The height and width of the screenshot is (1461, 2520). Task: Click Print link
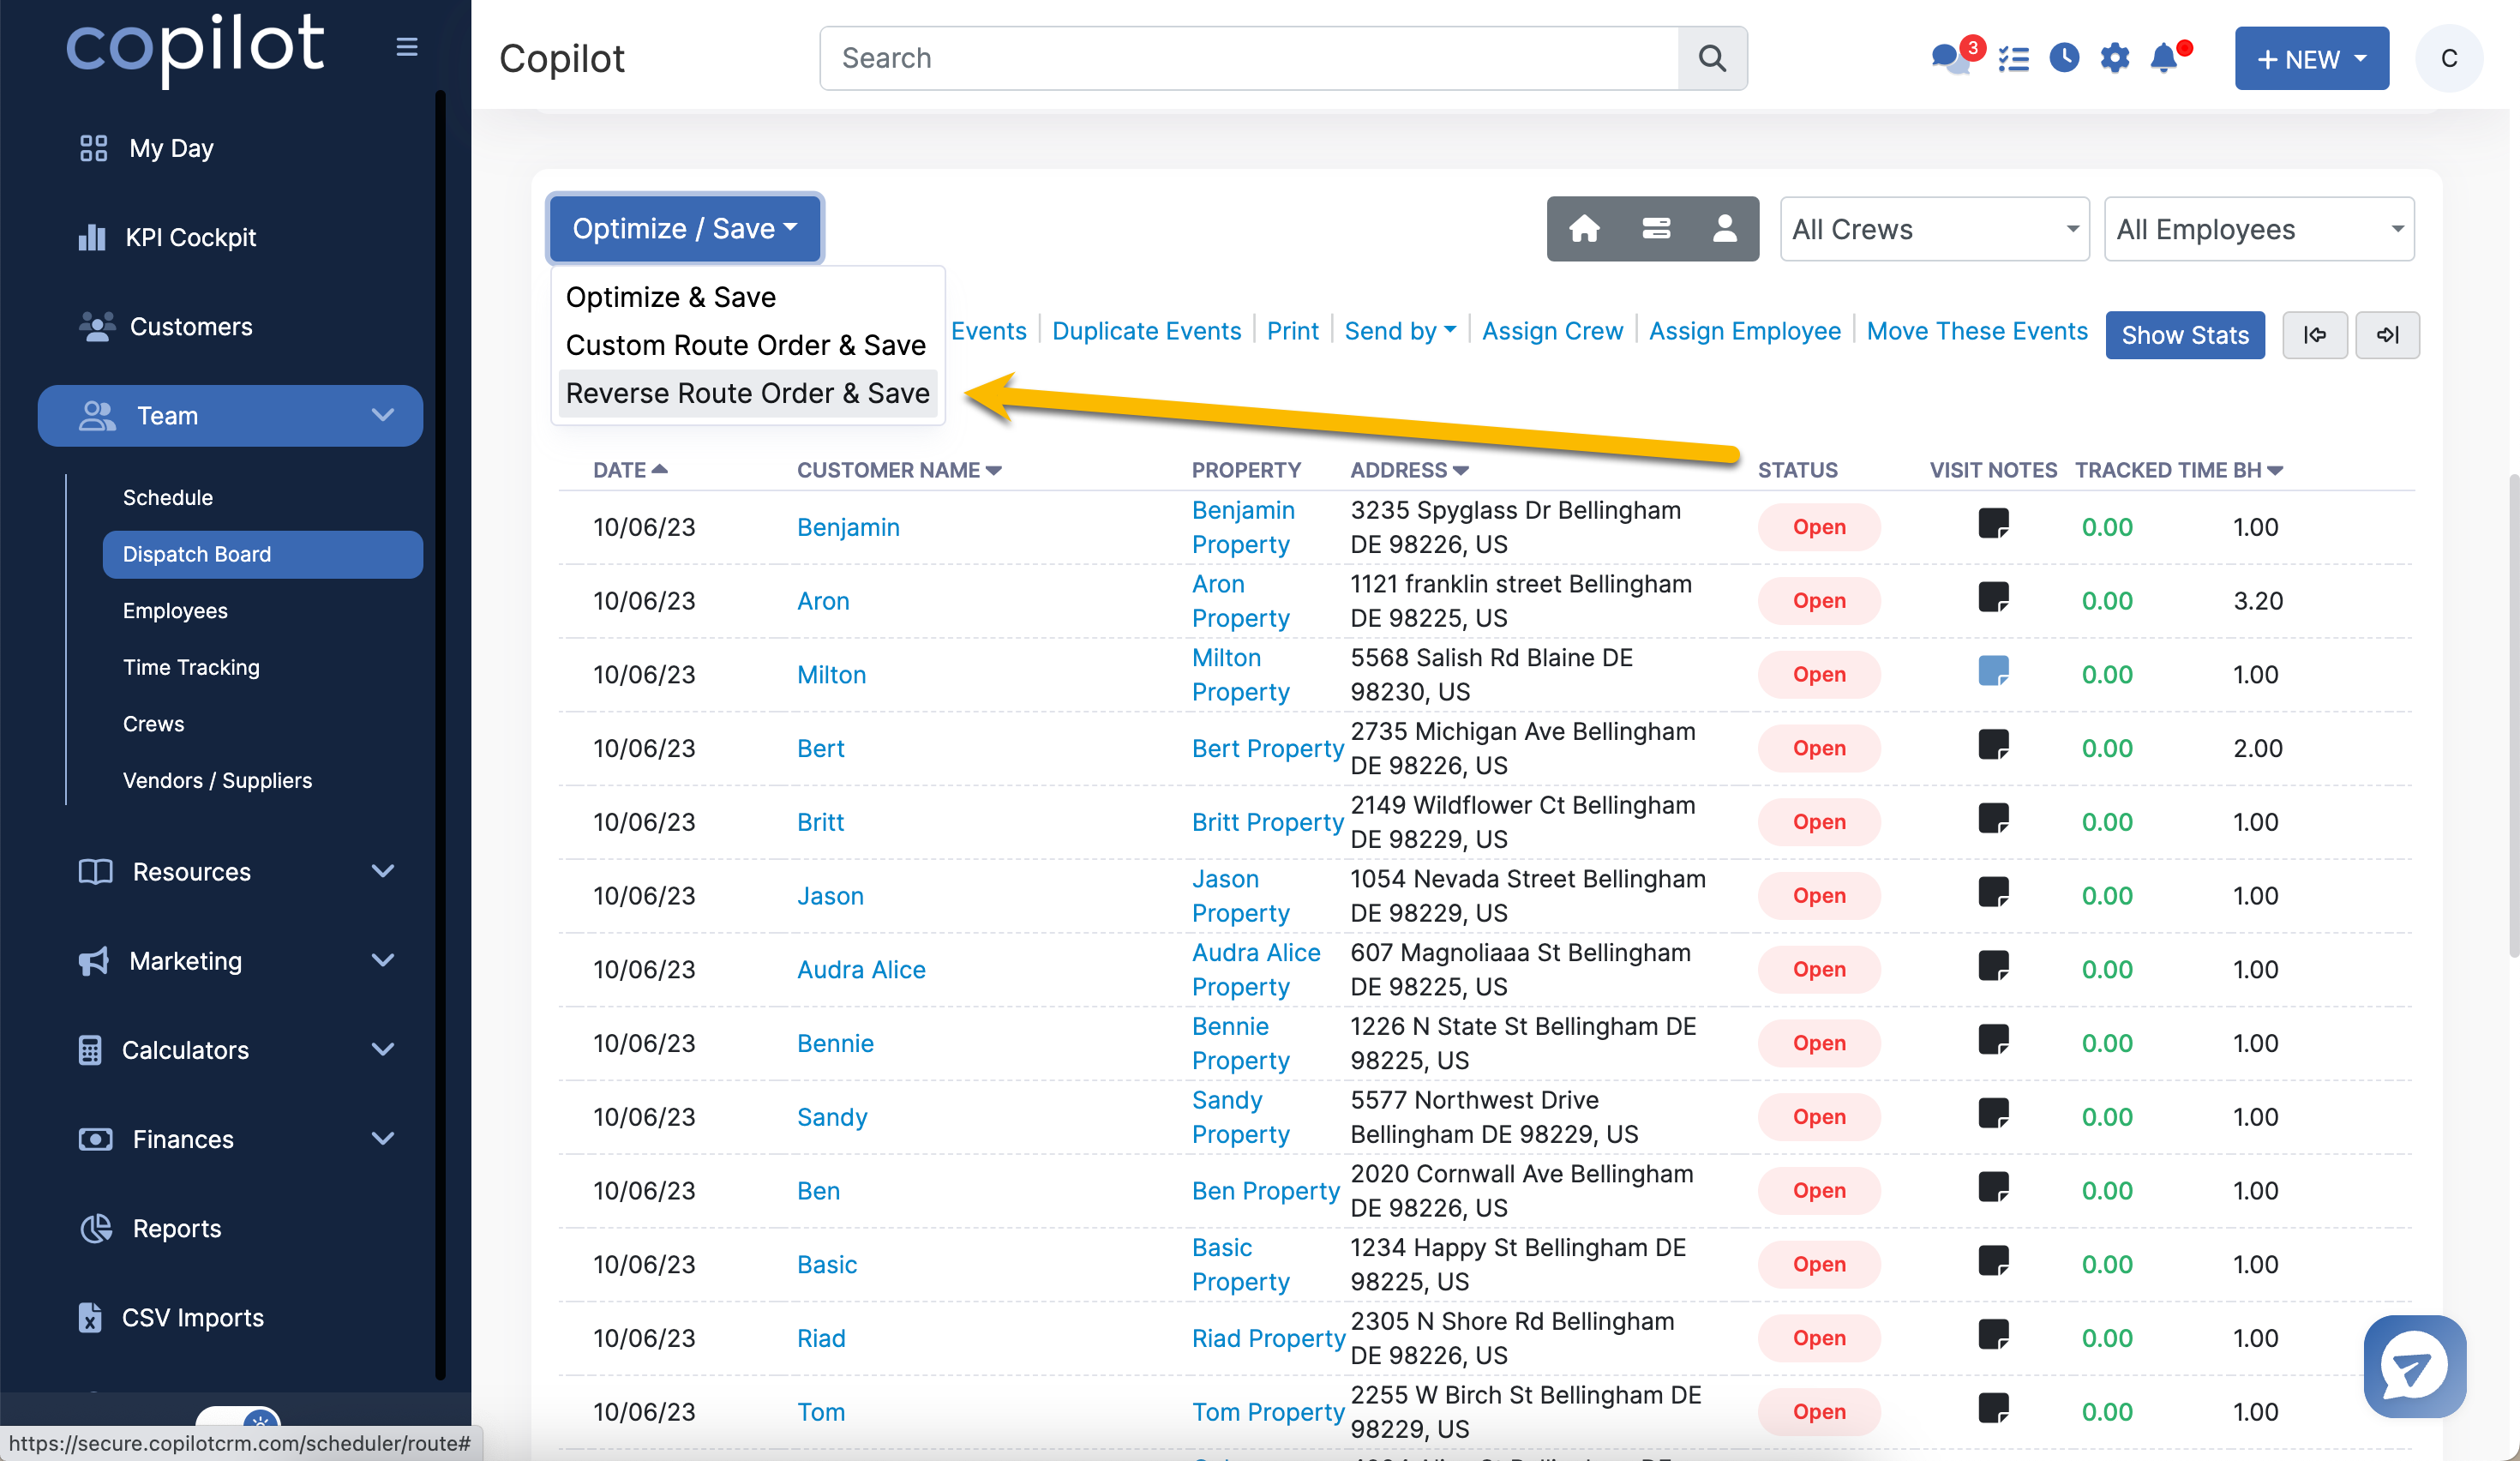pyautogui.click(x=1292, y=331)
